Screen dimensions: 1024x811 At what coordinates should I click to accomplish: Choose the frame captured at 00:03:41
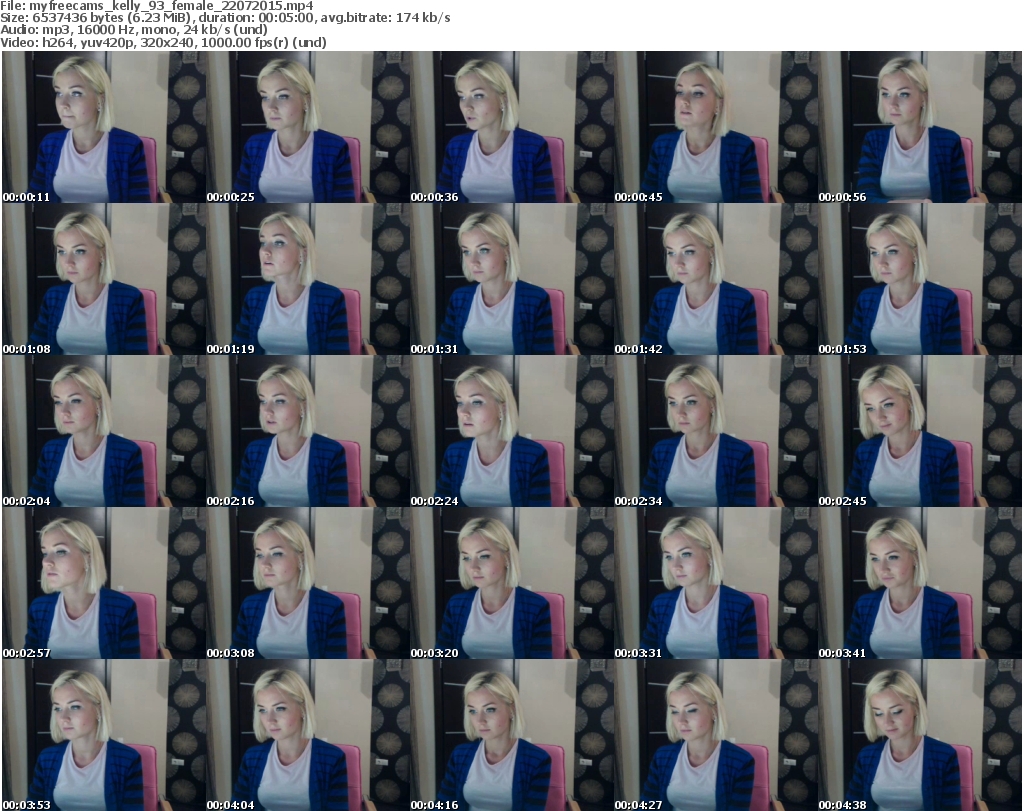tap(920, 584)
